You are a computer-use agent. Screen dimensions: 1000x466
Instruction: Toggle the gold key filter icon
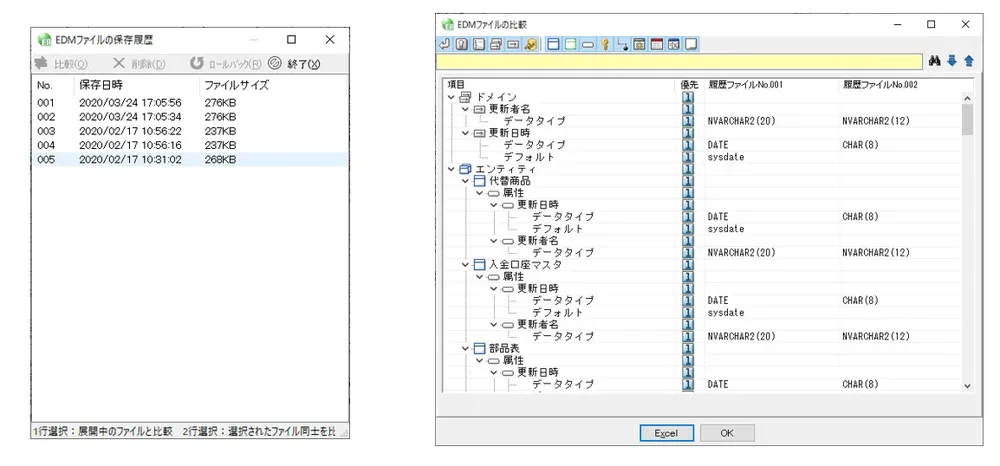(605, 44)
